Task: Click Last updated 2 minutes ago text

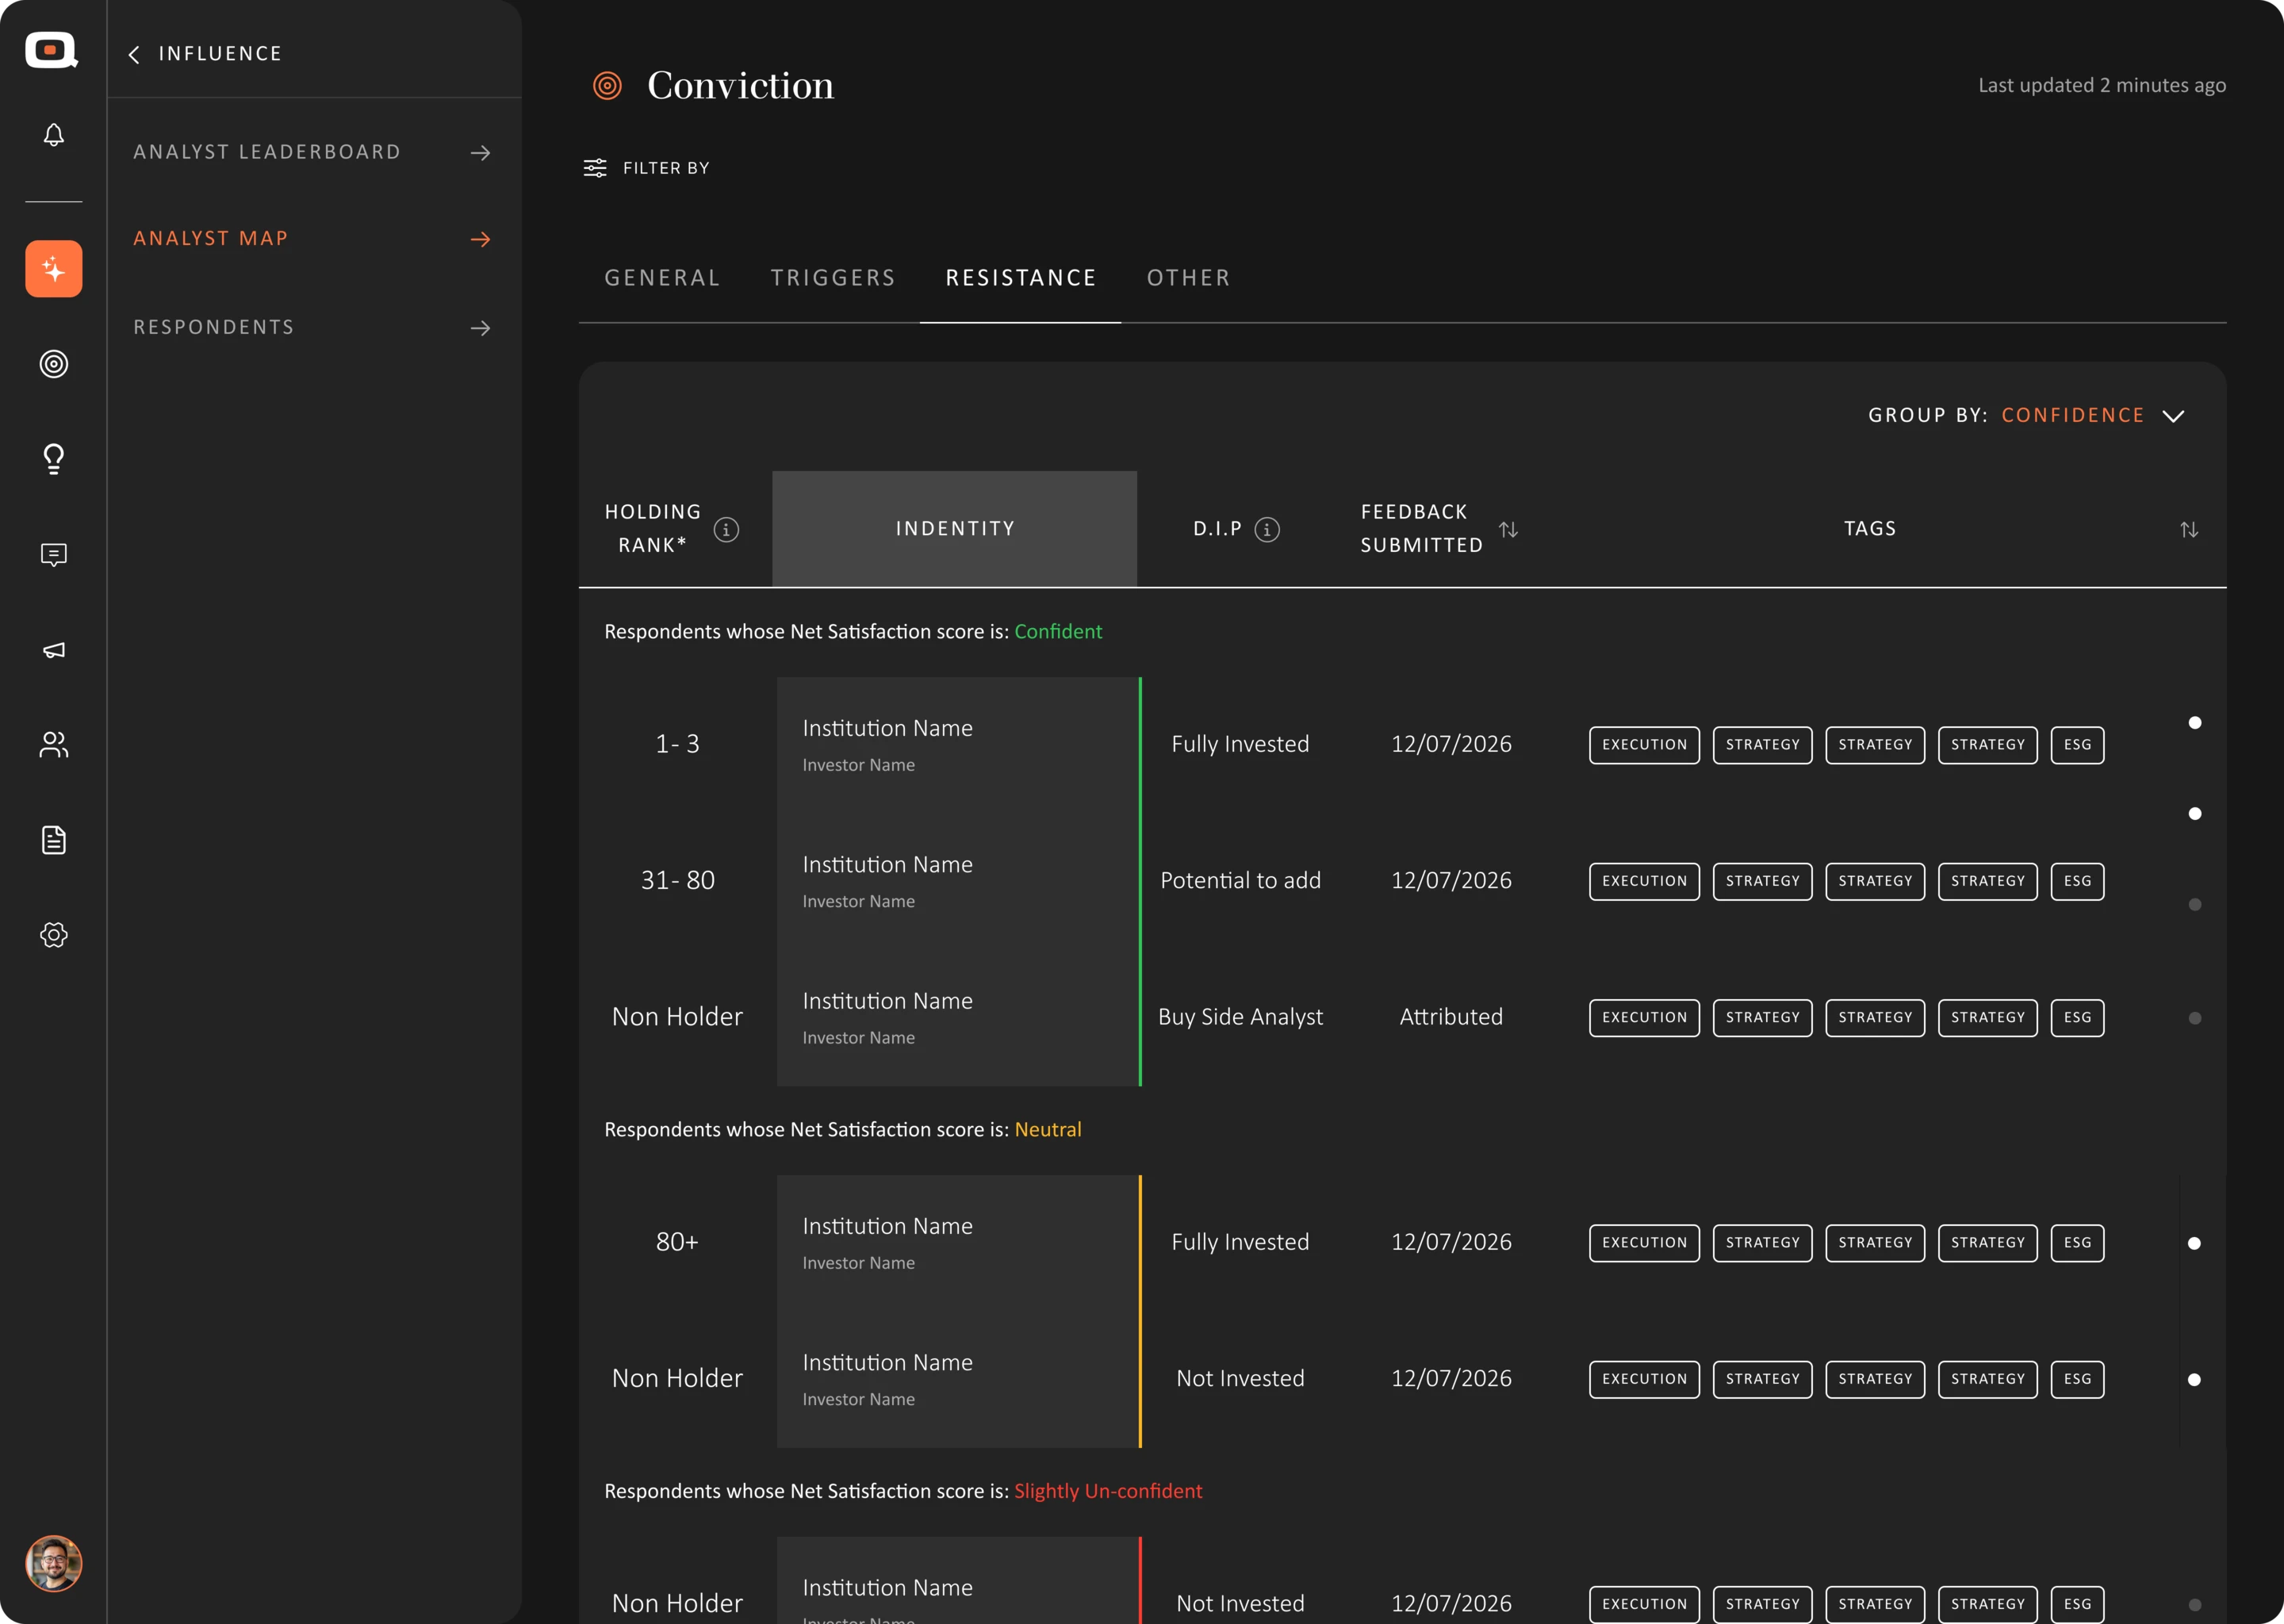Action: 2102,86
